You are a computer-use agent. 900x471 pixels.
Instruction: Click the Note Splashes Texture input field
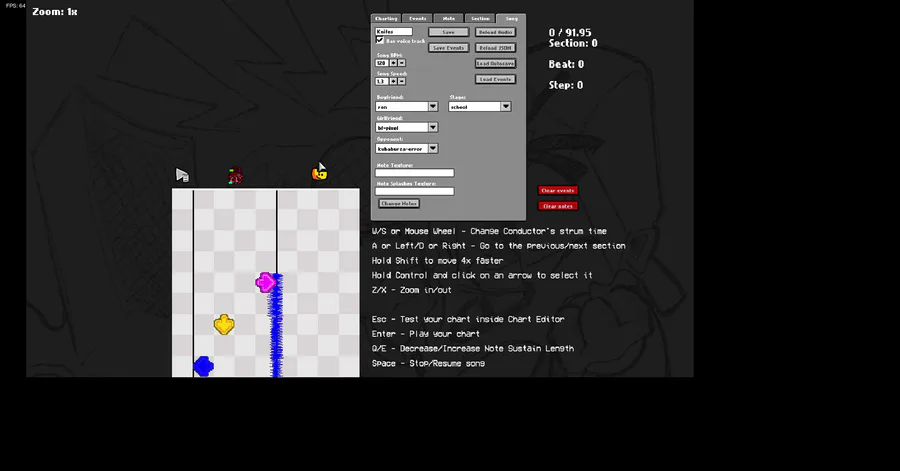pyautogui.click(x=414, y=191)
